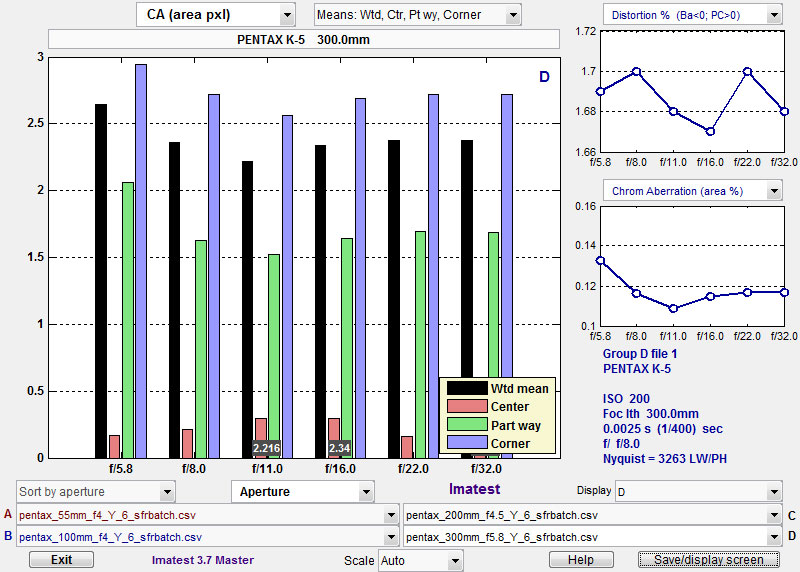Screen dimensions: 800x572
Task: Open the Aperture x-axis dropdown
Action: [x=303, y=492]
